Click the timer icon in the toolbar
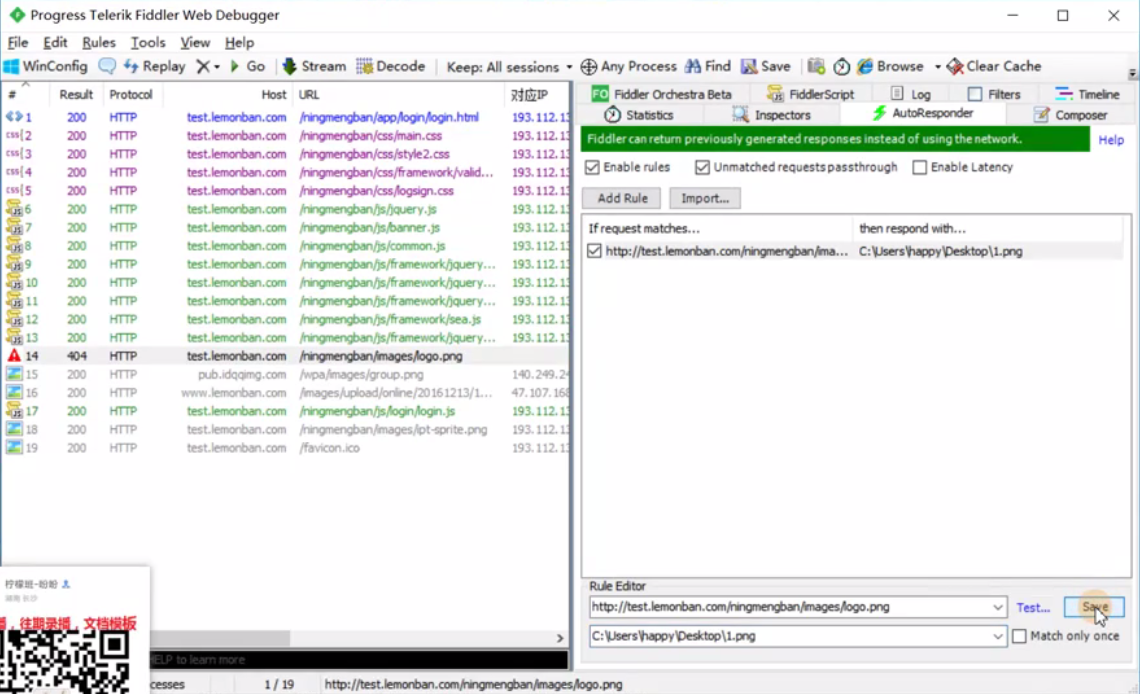1140x694 pixels. point(841,66)
